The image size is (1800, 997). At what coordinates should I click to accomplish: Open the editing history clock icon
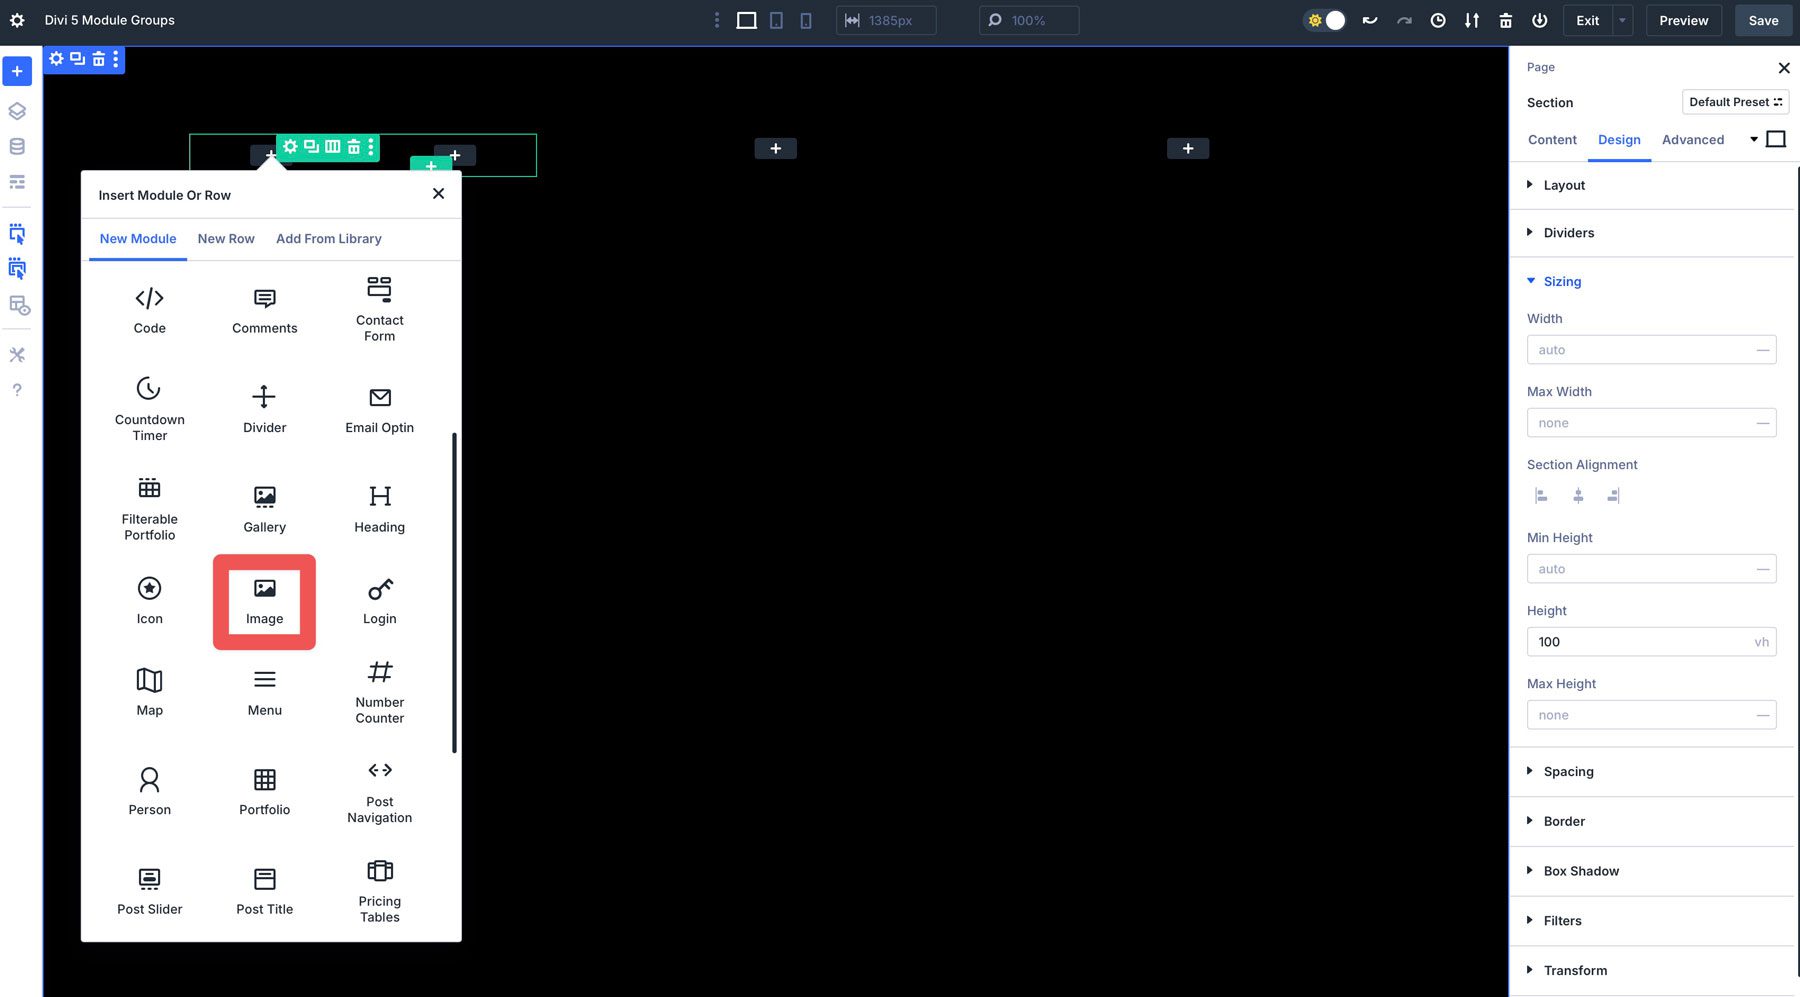pos(1438,20)
